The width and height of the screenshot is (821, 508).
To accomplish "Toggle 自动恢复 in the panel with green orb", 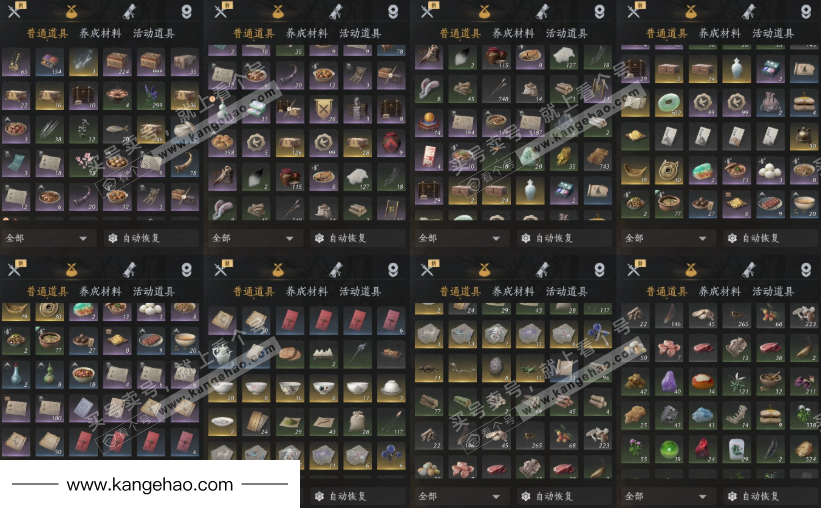I will coord(759,496).
